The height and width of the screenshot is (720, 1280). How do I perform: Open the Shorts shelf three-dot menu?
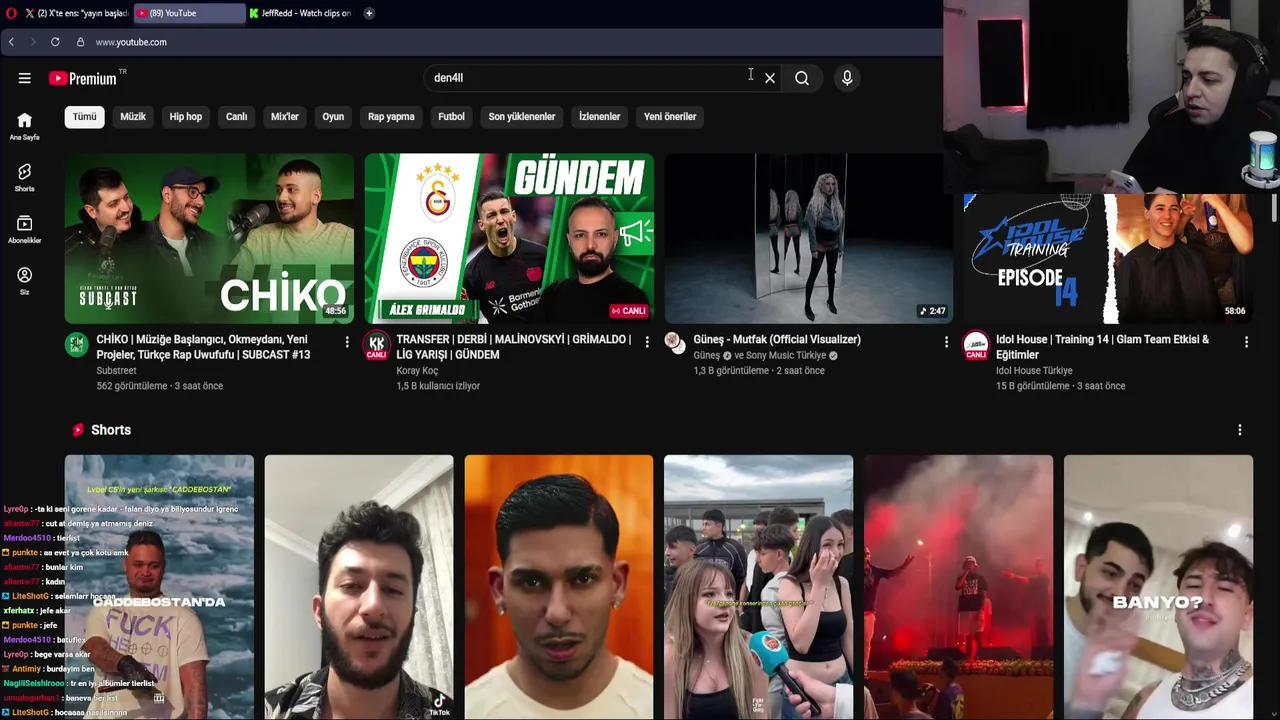coord(1240,430)
